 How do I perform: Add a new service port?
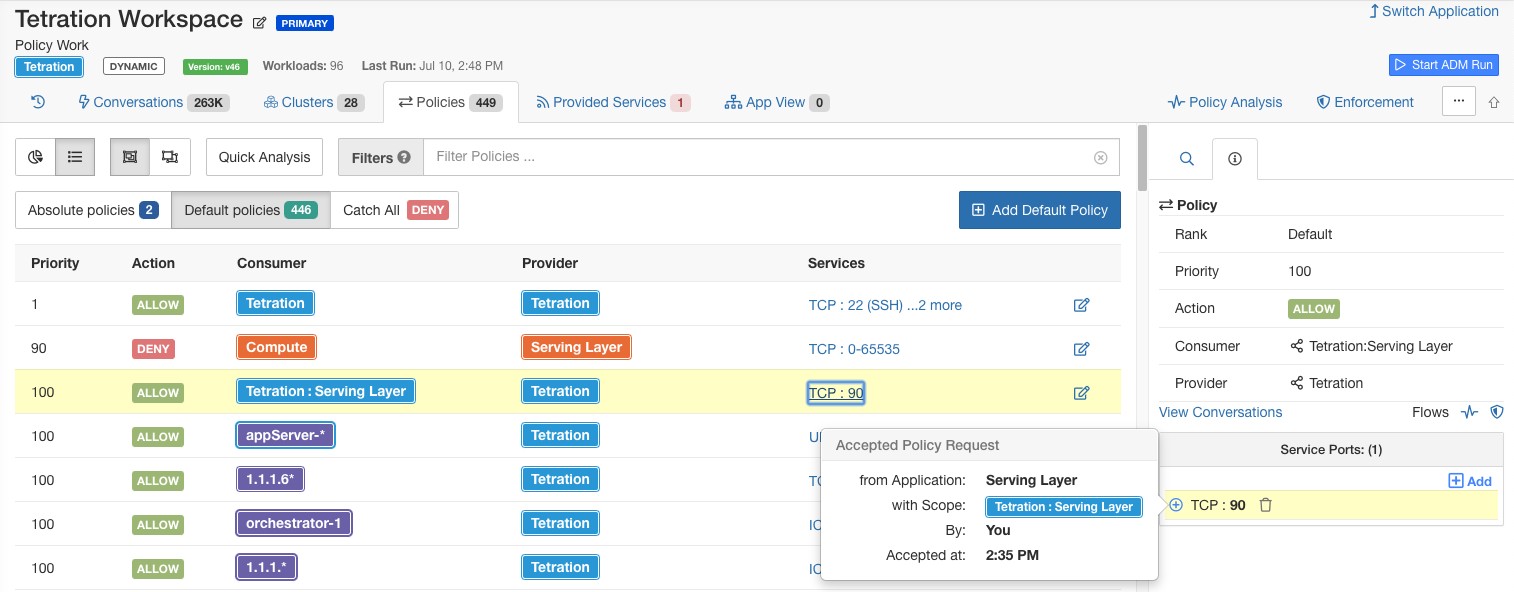pos(1470,481)
